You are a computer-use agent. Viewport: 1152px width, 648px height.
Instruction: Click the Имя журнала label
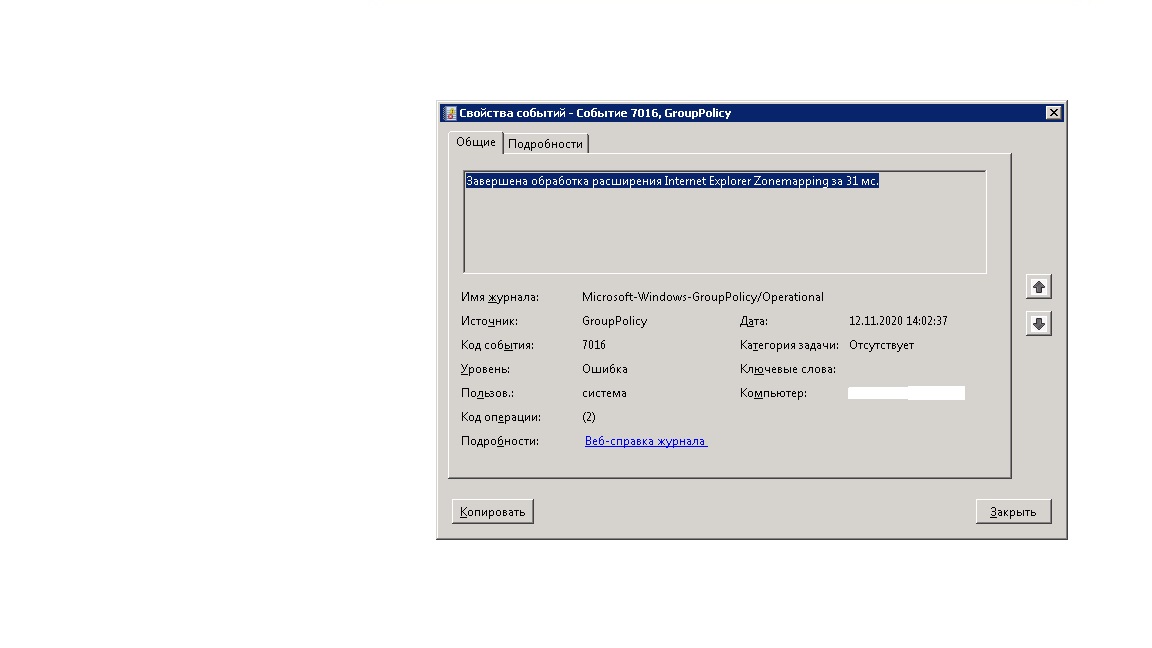click(x=500, y=297)
